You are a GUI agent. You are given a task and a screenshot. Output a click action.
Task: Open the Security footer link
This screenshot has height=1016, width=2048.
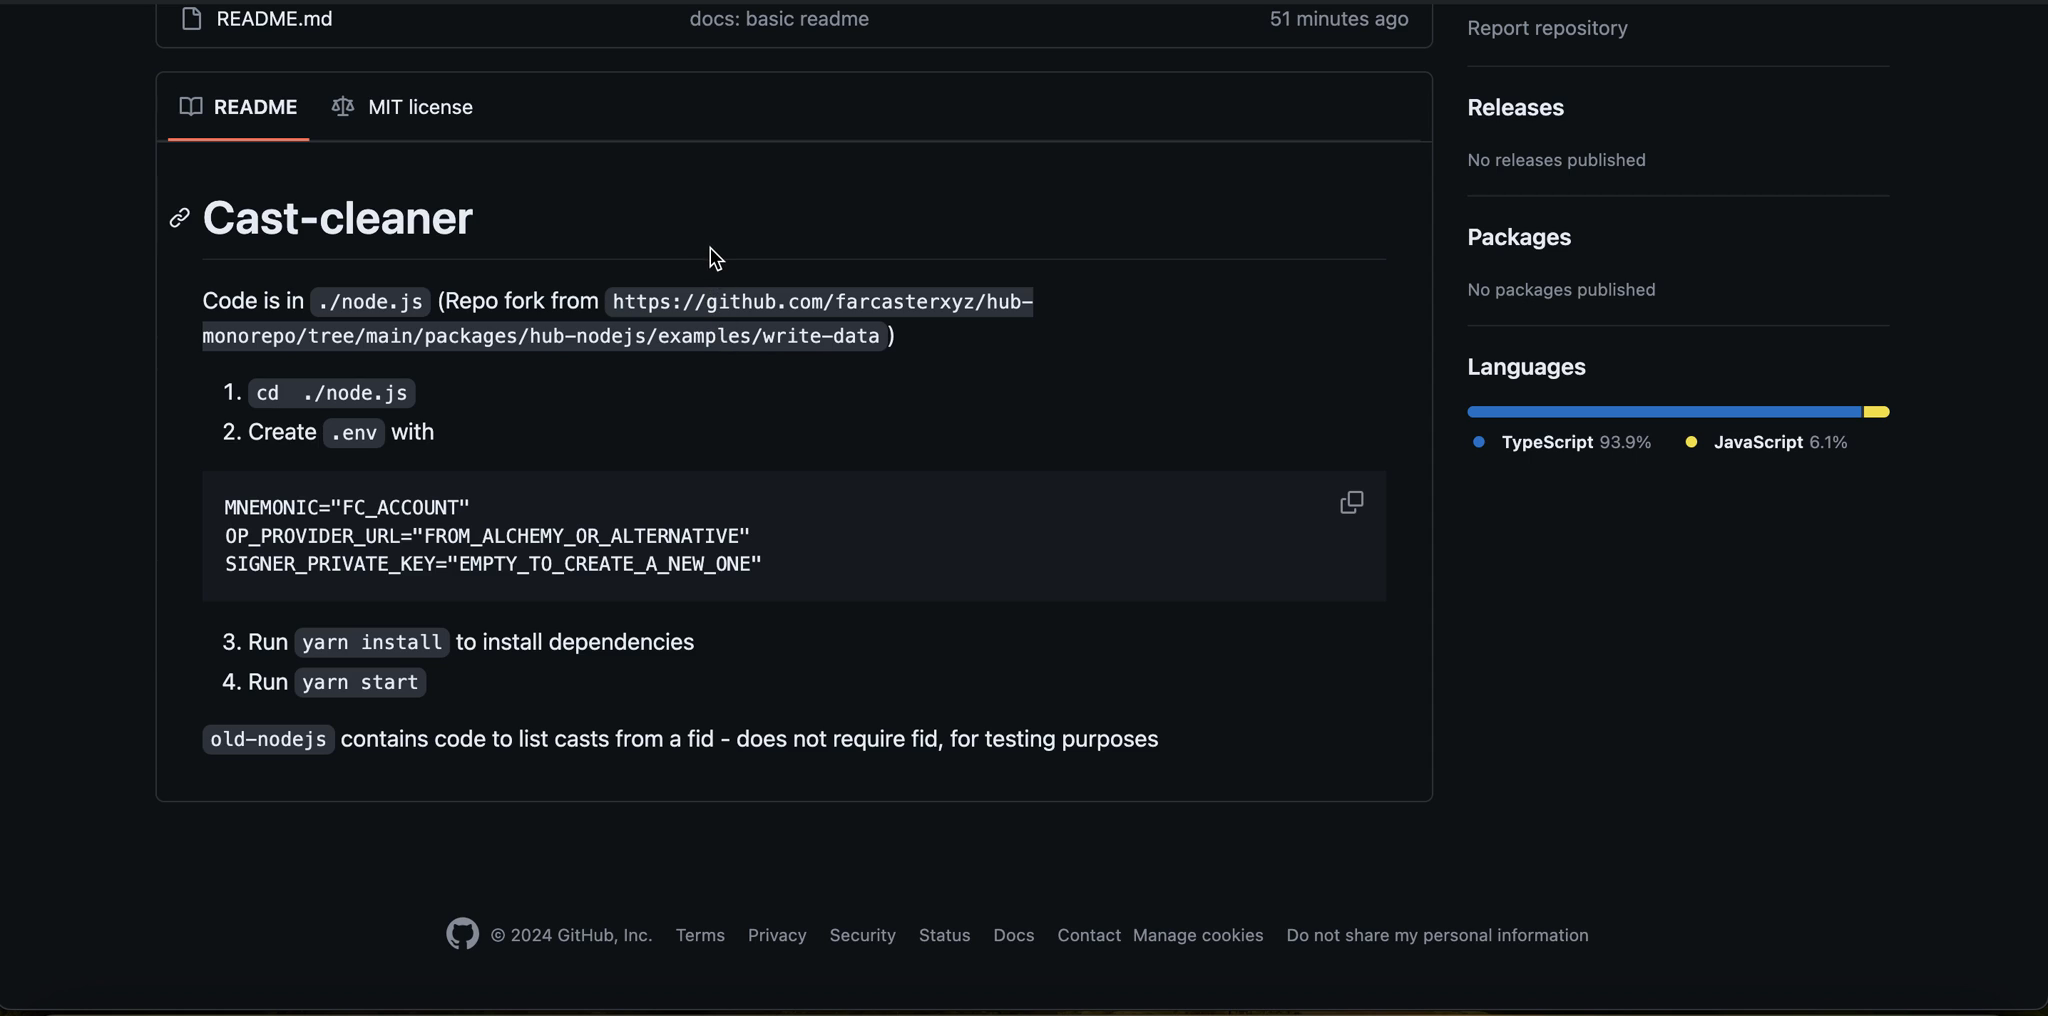(x=862, y=936)
